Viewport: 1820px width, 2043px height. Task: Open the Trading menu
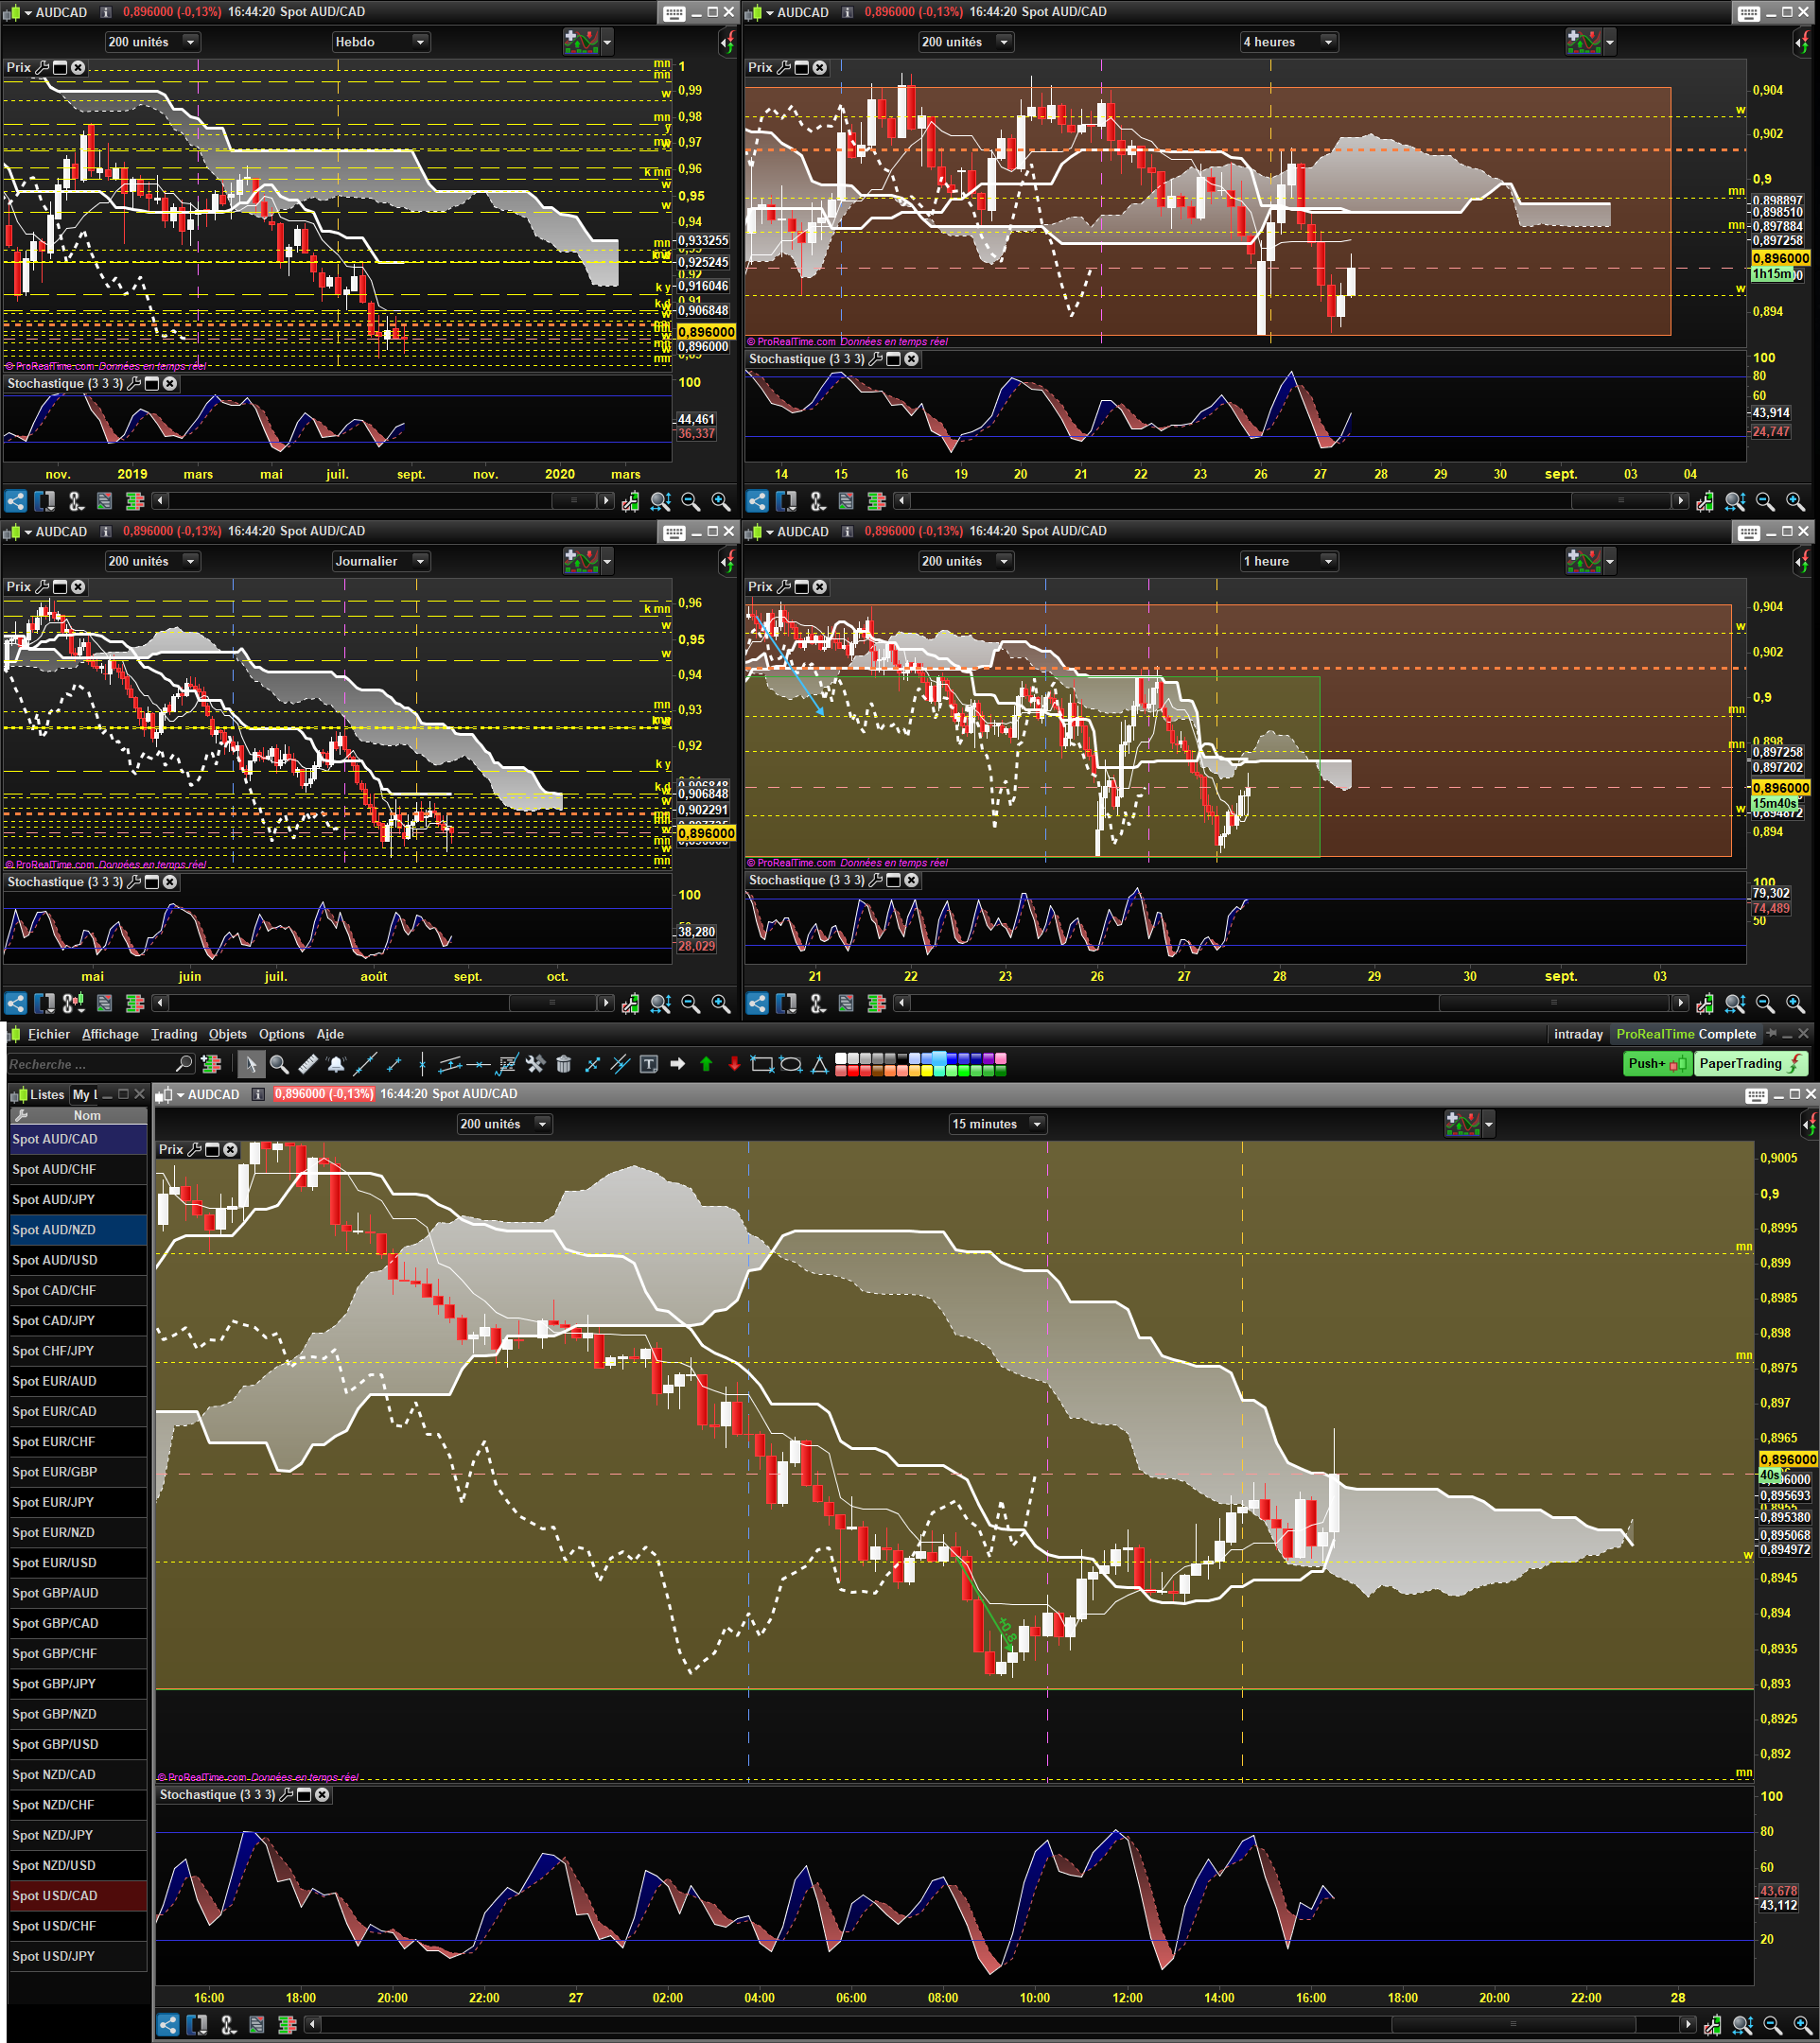(x=174, y=1034)
